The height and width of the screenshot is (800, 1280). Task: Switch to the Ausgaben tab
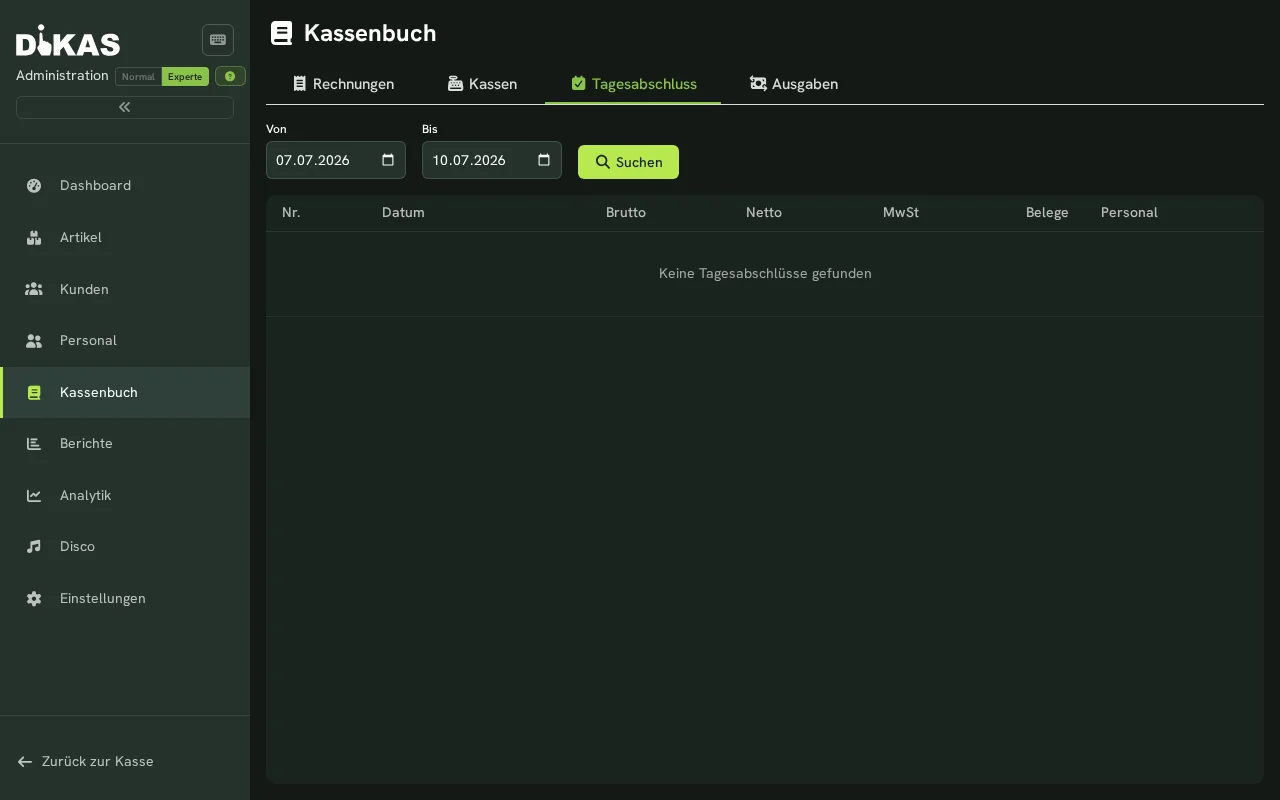794,84
